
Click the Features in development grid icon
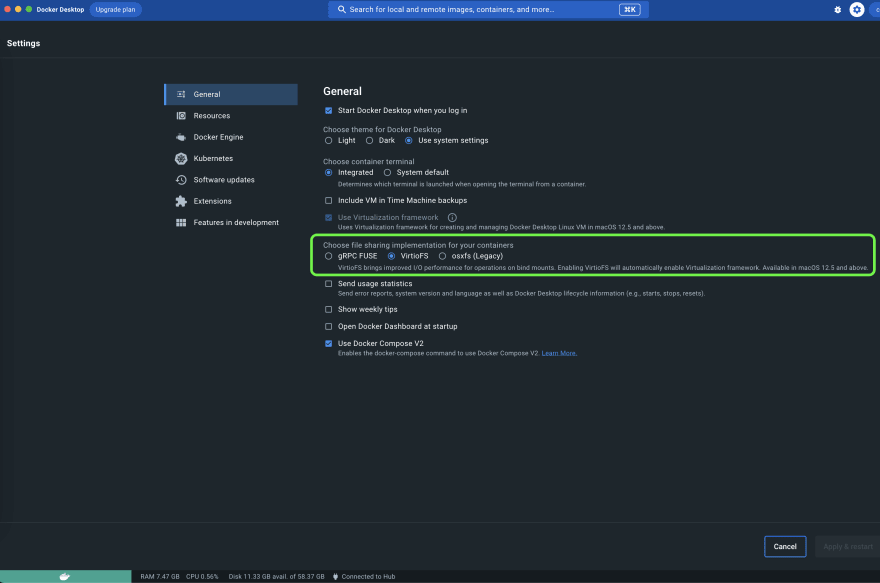[x=181, y=222]
